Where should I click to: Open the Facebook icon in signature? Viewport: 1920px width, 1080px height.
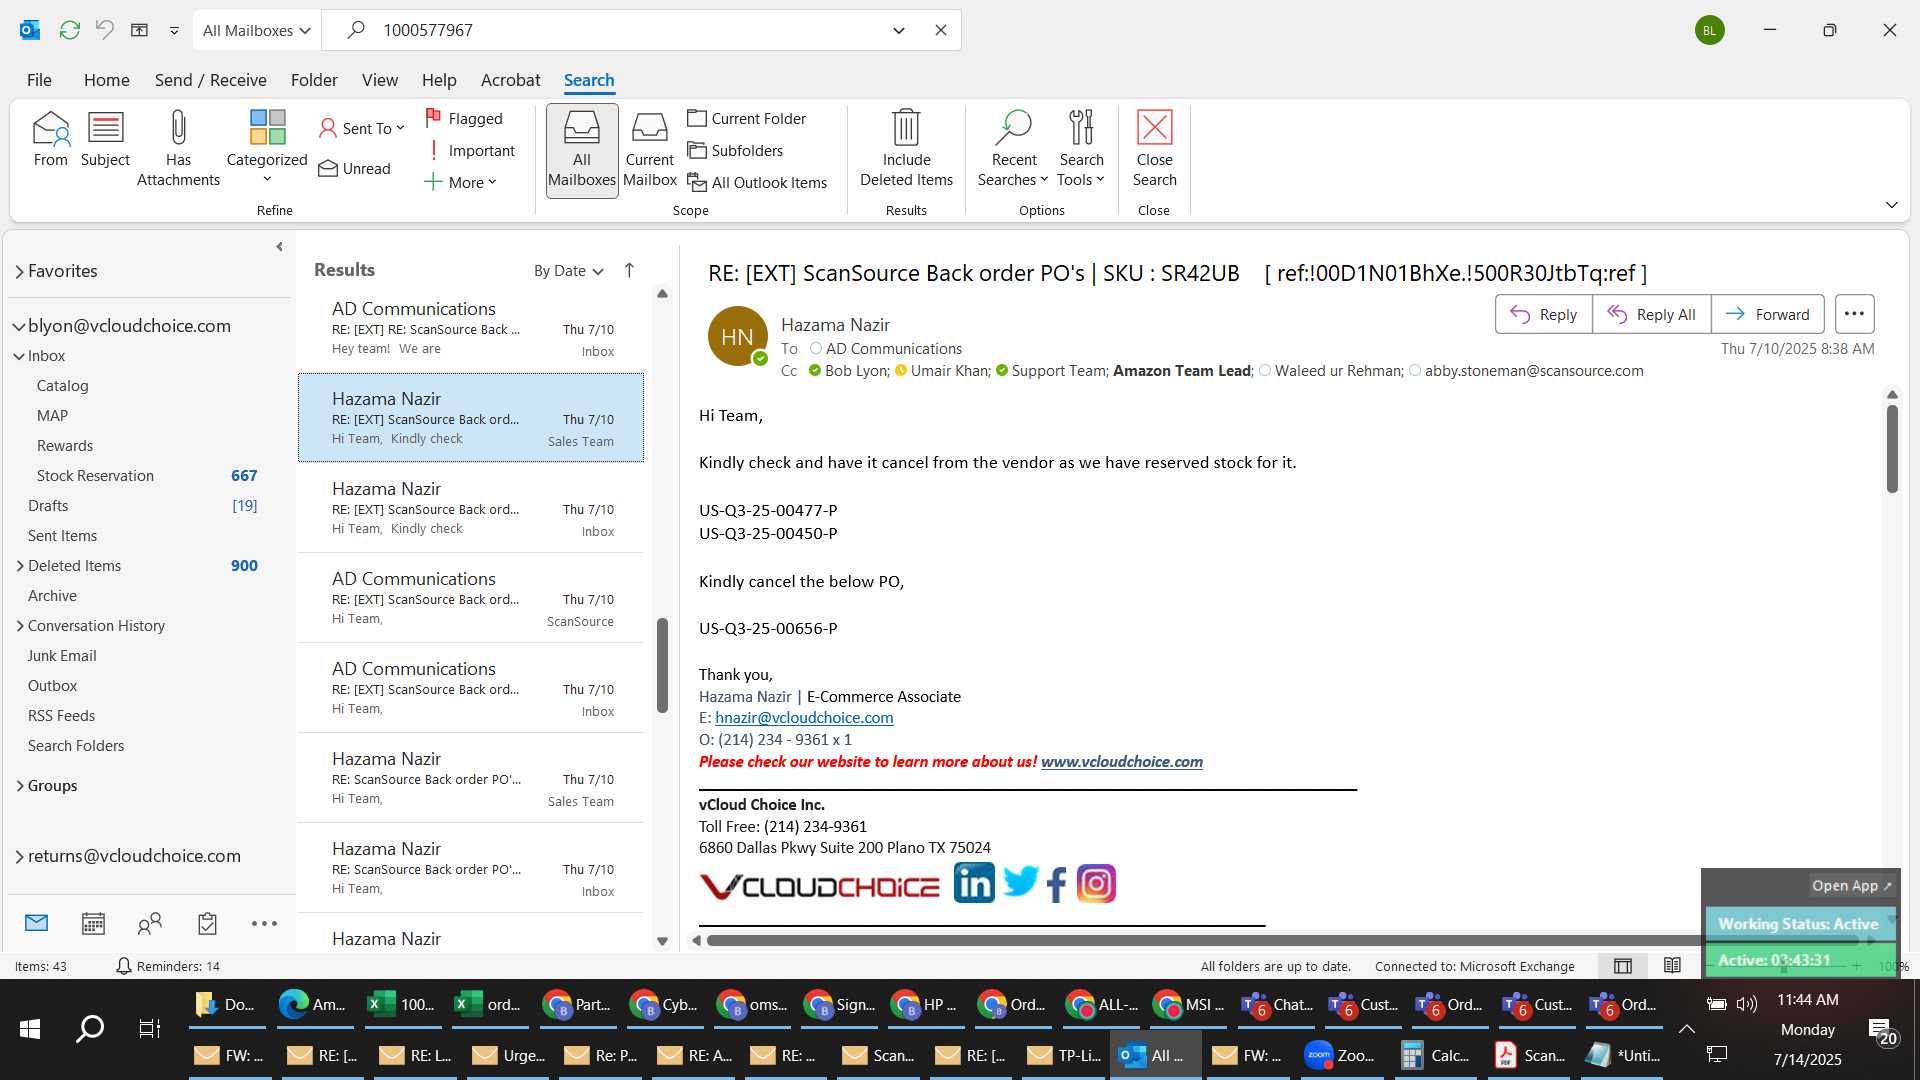click(x=1057, y=884)
